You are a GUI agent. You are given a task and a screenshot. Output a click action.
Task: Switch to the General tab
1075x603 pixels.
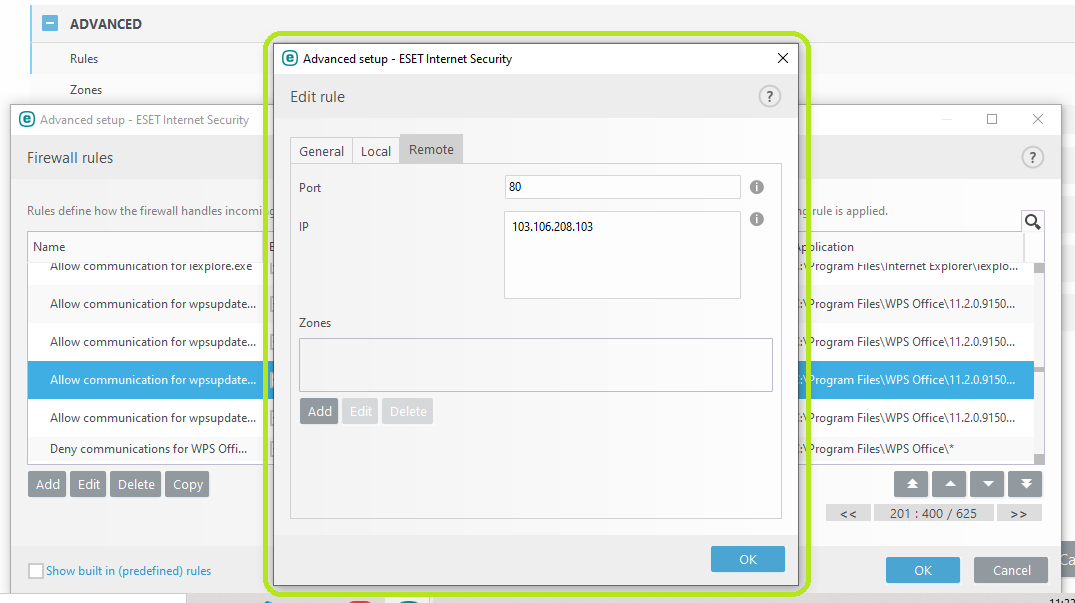click(x=321, y=151)
